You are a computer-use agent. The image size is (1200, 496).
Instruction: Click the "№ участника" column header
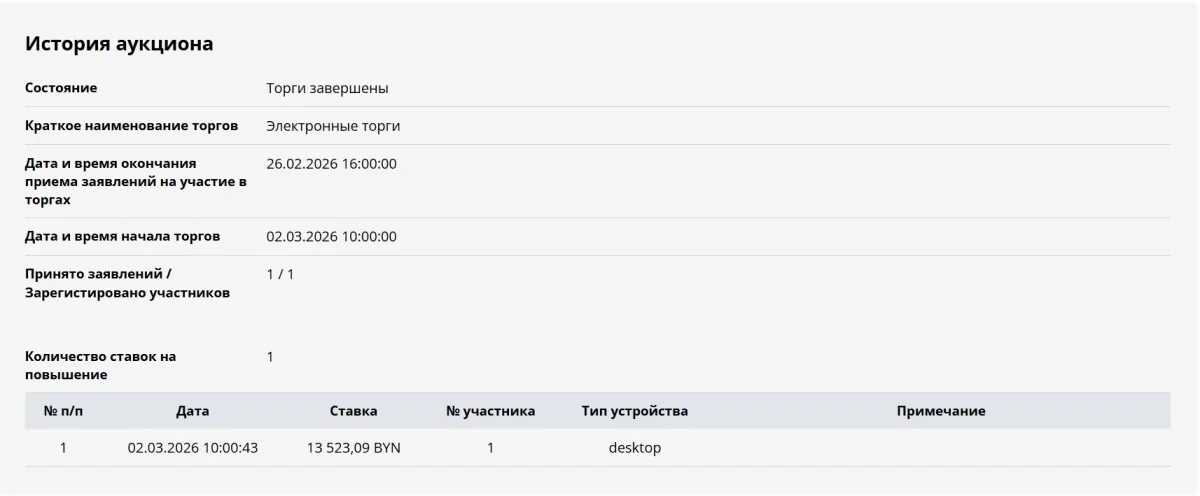tap(490, 411)
